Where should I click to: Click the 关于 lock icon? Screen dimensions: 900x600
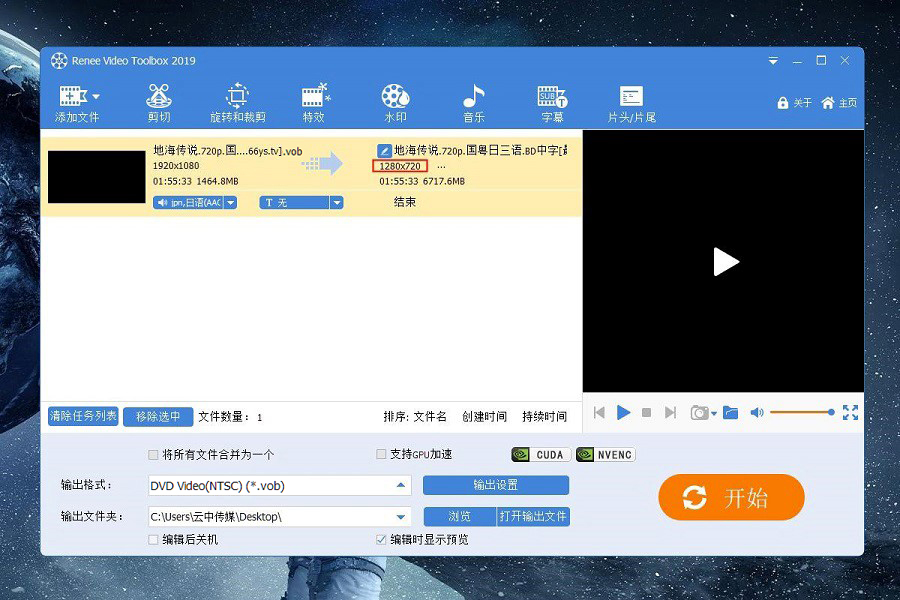coord(783,103)
